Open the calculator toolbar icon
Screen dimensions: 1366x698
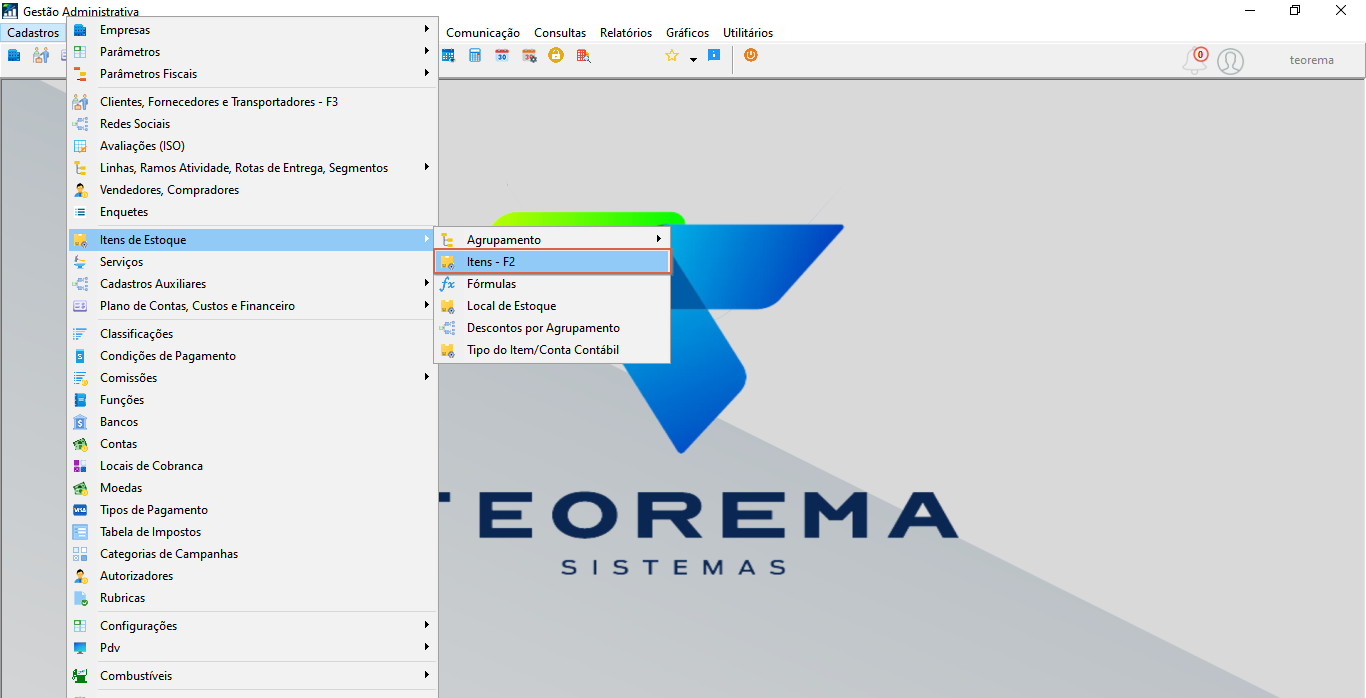coord(475,56)
